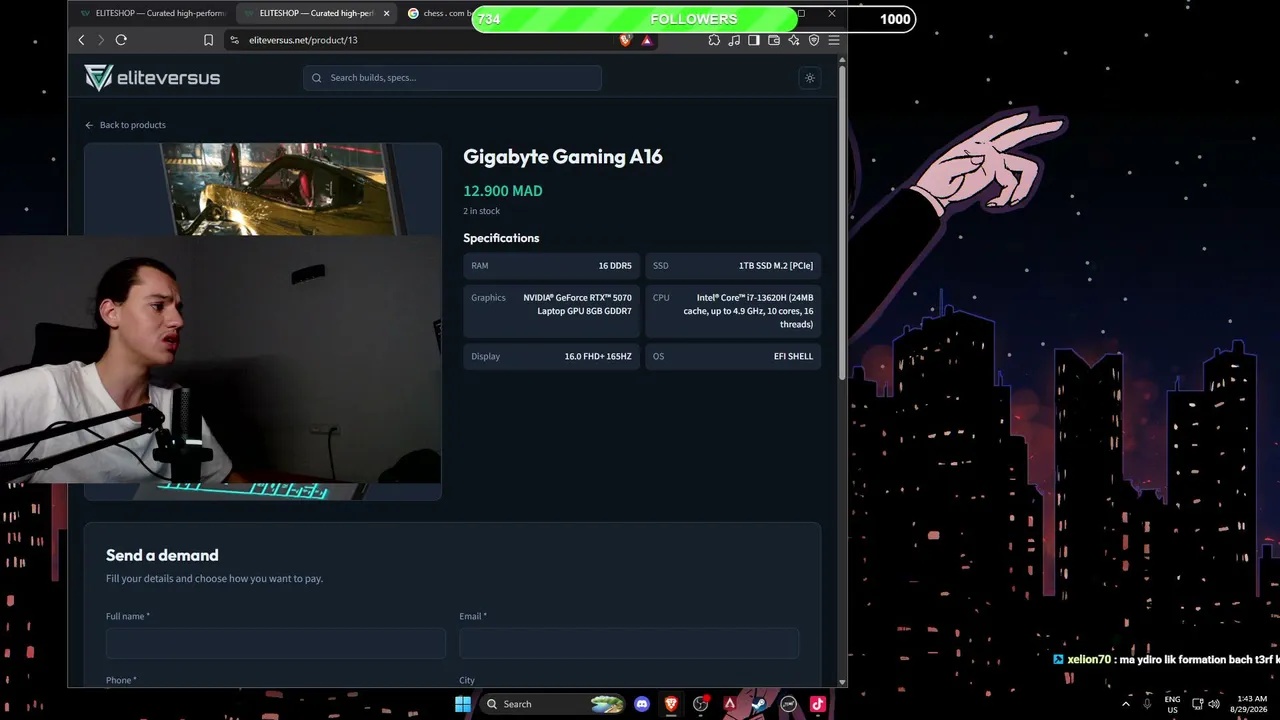The width and height of the screenshot is (1280, 720).
Task: Click the 16.0 FHD+ 165HZ display value
Action: tap(598, 356)
